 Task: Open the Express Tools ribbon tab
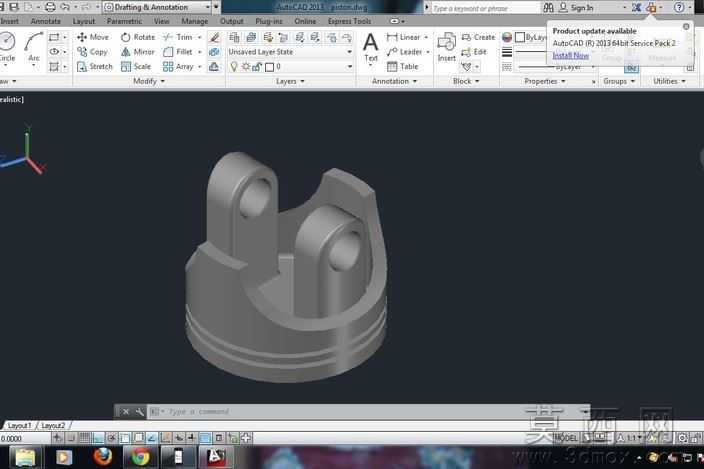[x=350, y=21]
